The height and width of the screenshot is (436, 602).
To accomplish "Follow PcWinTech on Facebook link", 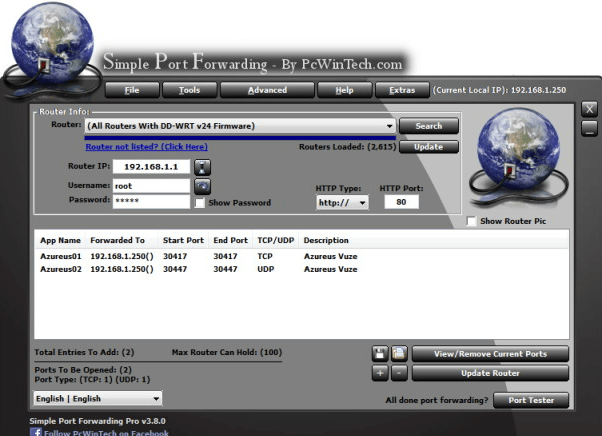I will coord(106,433).
